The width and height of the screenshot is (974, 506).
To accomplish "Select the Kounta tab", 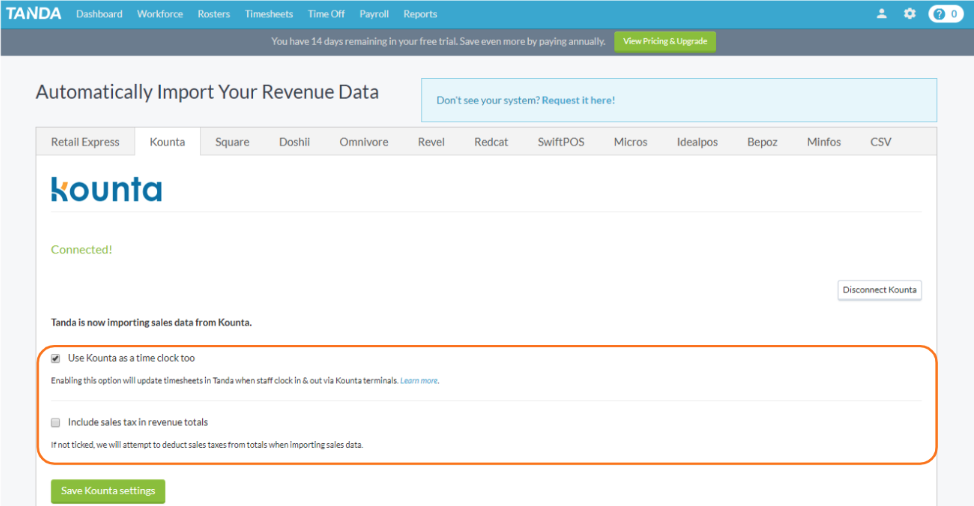I will 167,142.
